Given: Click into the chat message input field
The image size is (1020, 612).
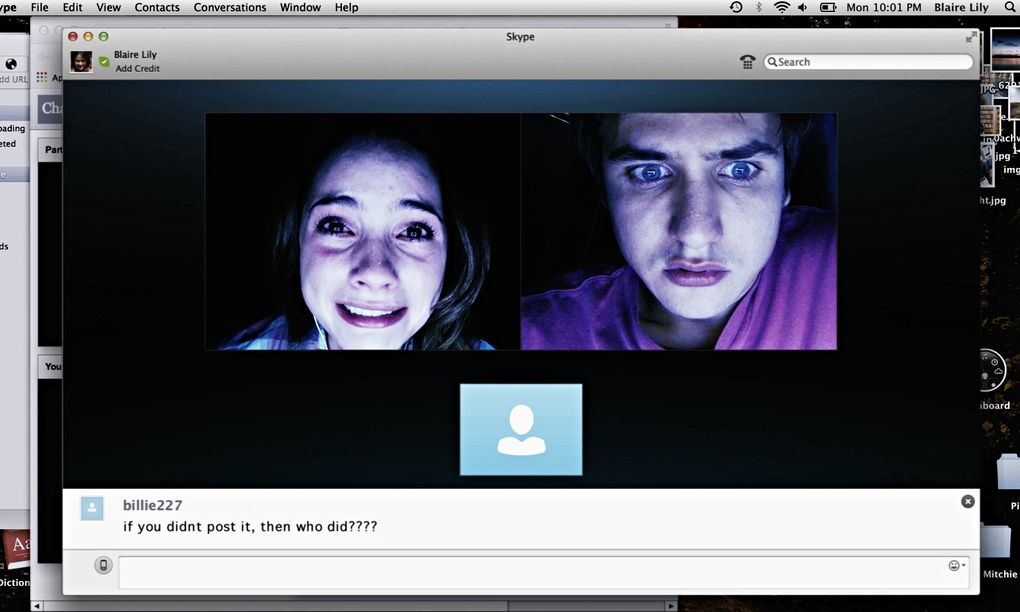Looking at the screenshot, I should pyautogui.click(x=544, y=572).
